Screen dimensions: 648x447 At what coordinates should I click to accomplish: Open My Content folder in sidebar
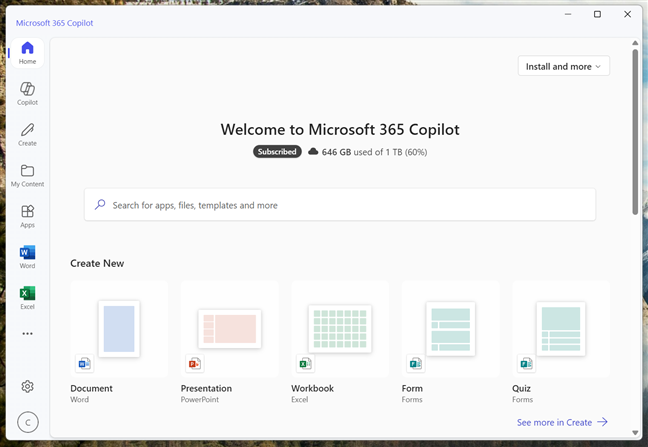(27, 176)
